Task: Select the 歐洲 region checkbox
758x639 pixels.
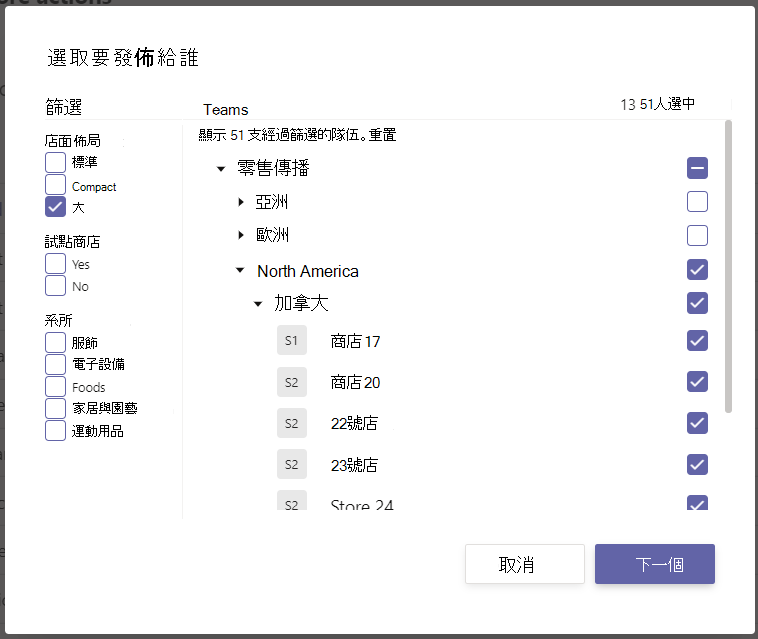Action: coord(697,235)
